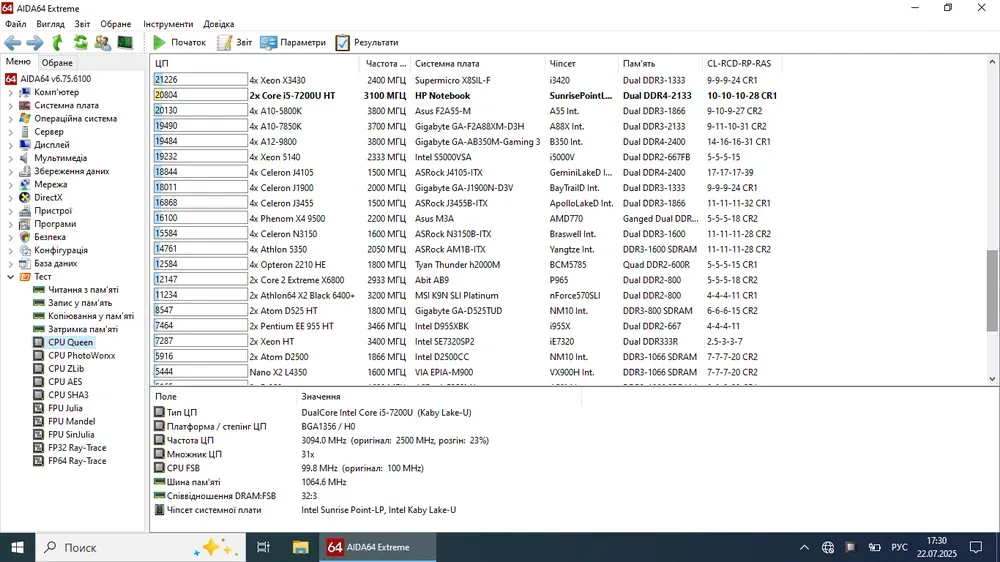Screen dimensions: 1000x562
Task: Open the monitor graph toolbar icon
Action: pos(125,43)
